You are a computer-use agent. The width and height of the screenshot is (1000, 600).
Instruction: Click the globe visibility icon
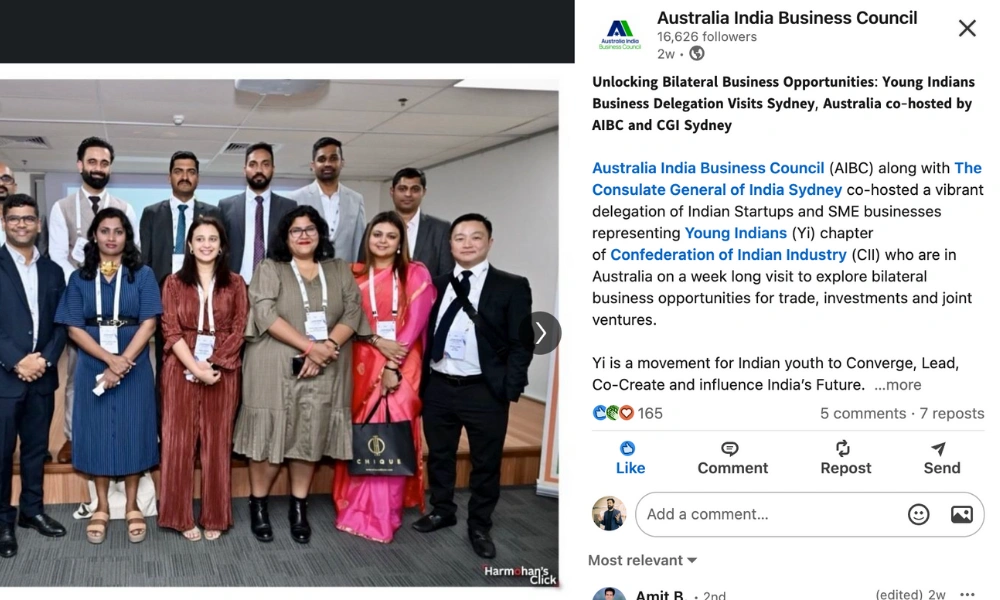point(697,54)
